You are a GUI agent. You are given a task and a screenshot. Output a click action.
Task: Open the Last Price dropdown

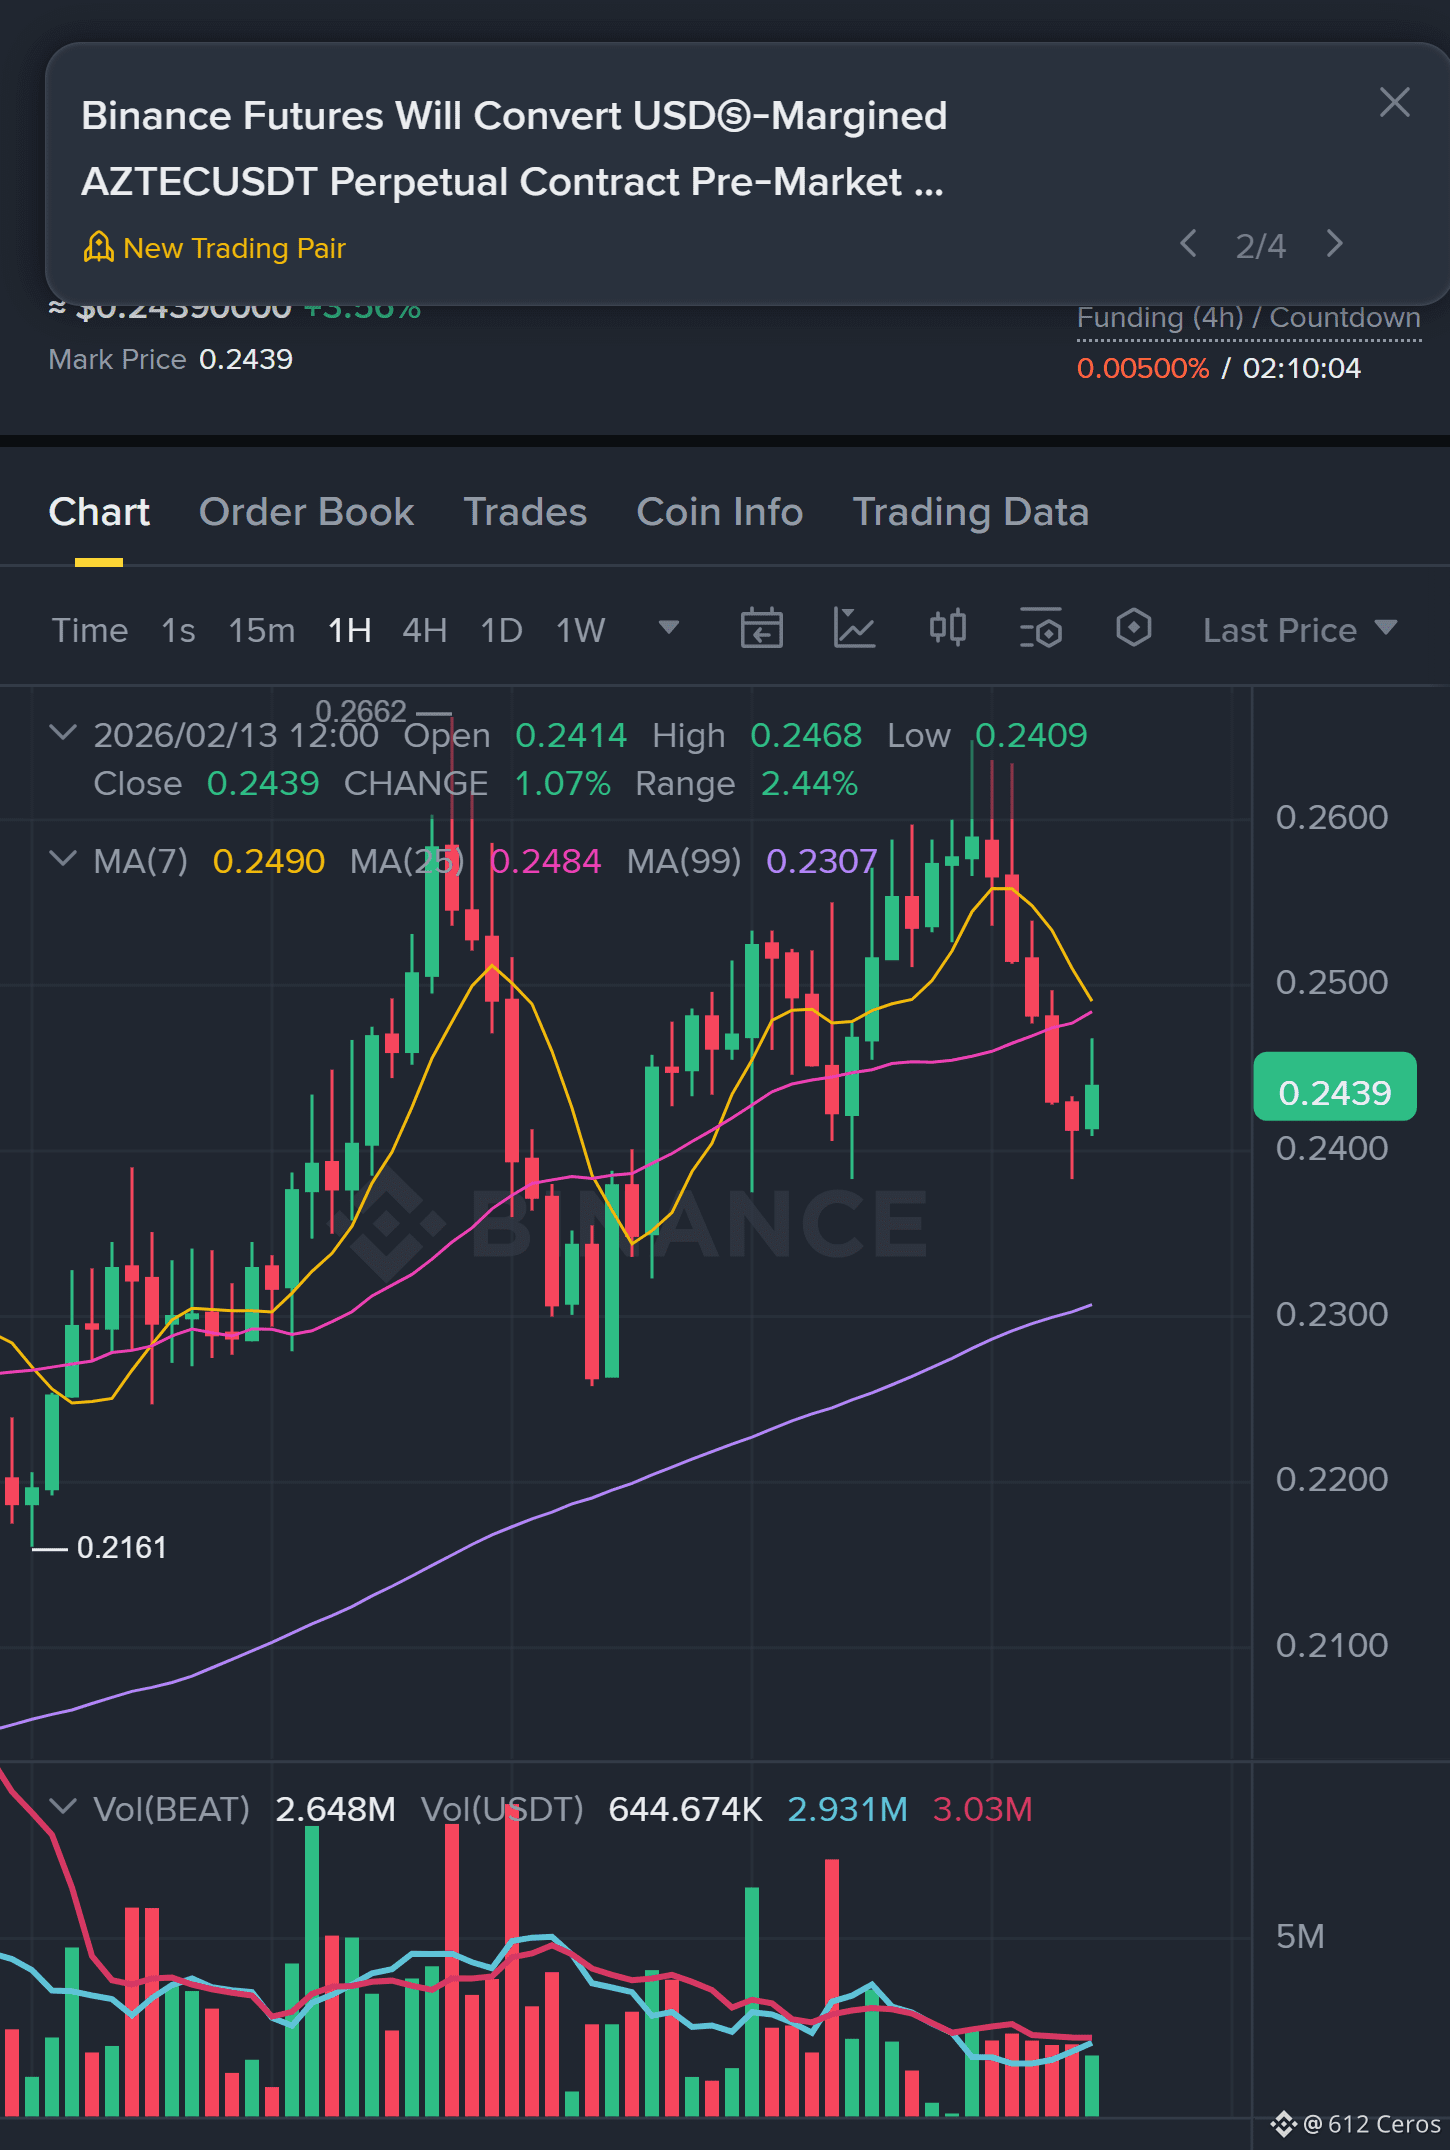tap(1300, 630)
